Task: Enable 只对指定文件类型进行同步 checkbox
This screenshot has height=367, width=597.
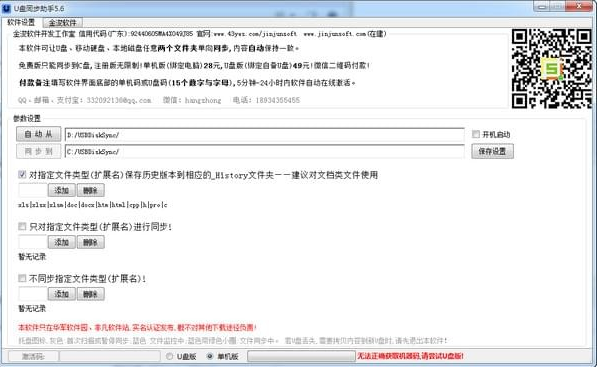Action: pos(22,227)
